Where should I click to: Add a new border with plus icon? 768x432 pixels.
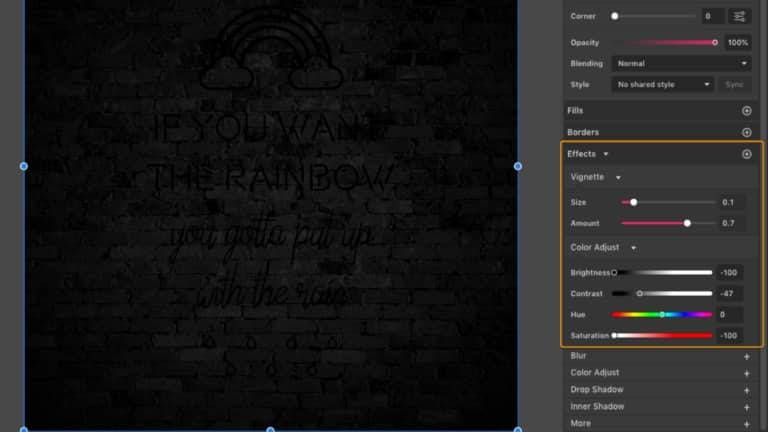tap(746, 132)
